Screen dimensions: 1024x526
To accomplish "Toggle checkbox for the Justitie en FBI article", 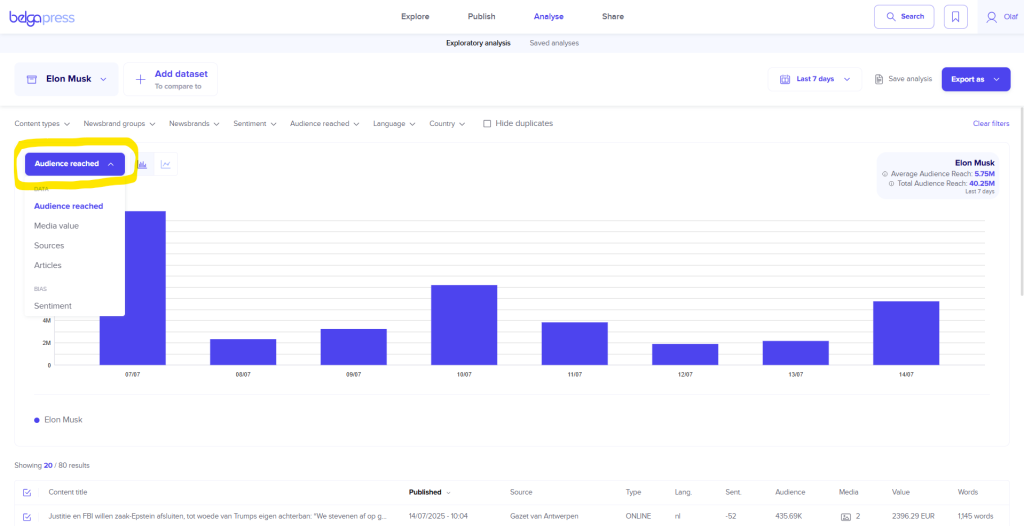I will (x=27, y=516).
